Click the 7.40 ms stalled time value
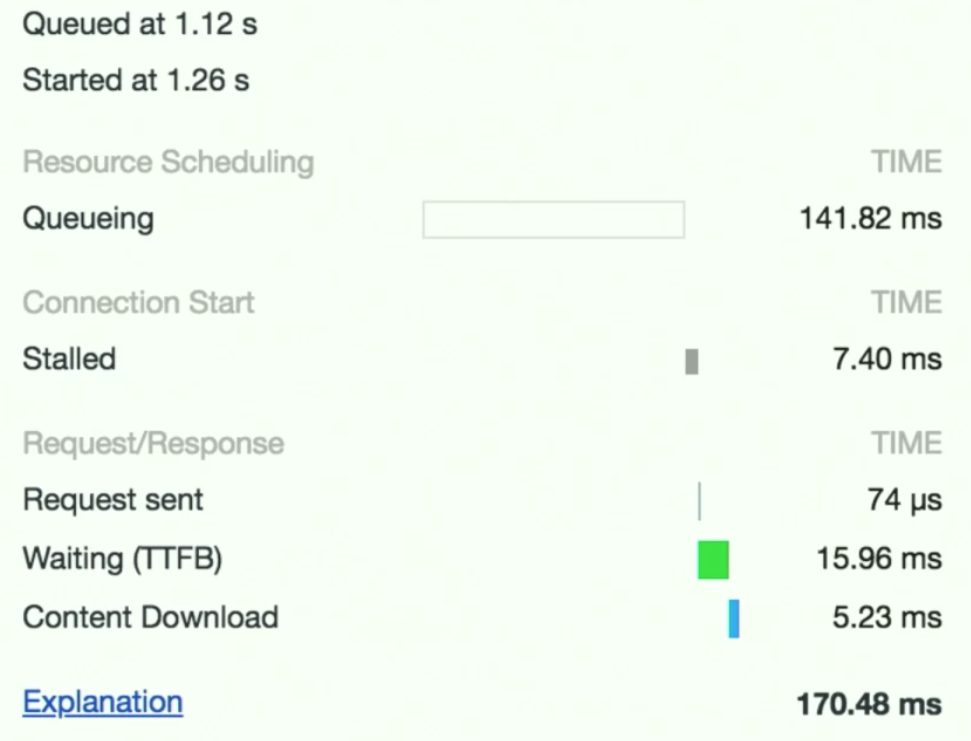The image size is (971, 741). (887, 359)
